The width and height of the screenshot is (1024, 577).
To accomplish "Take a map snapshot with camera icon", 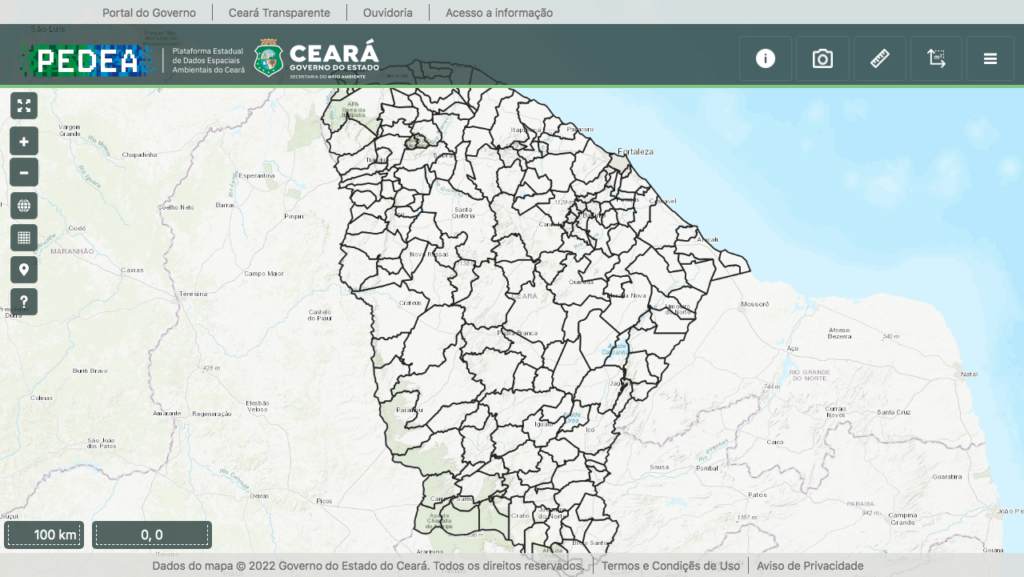I will (822, 59).
